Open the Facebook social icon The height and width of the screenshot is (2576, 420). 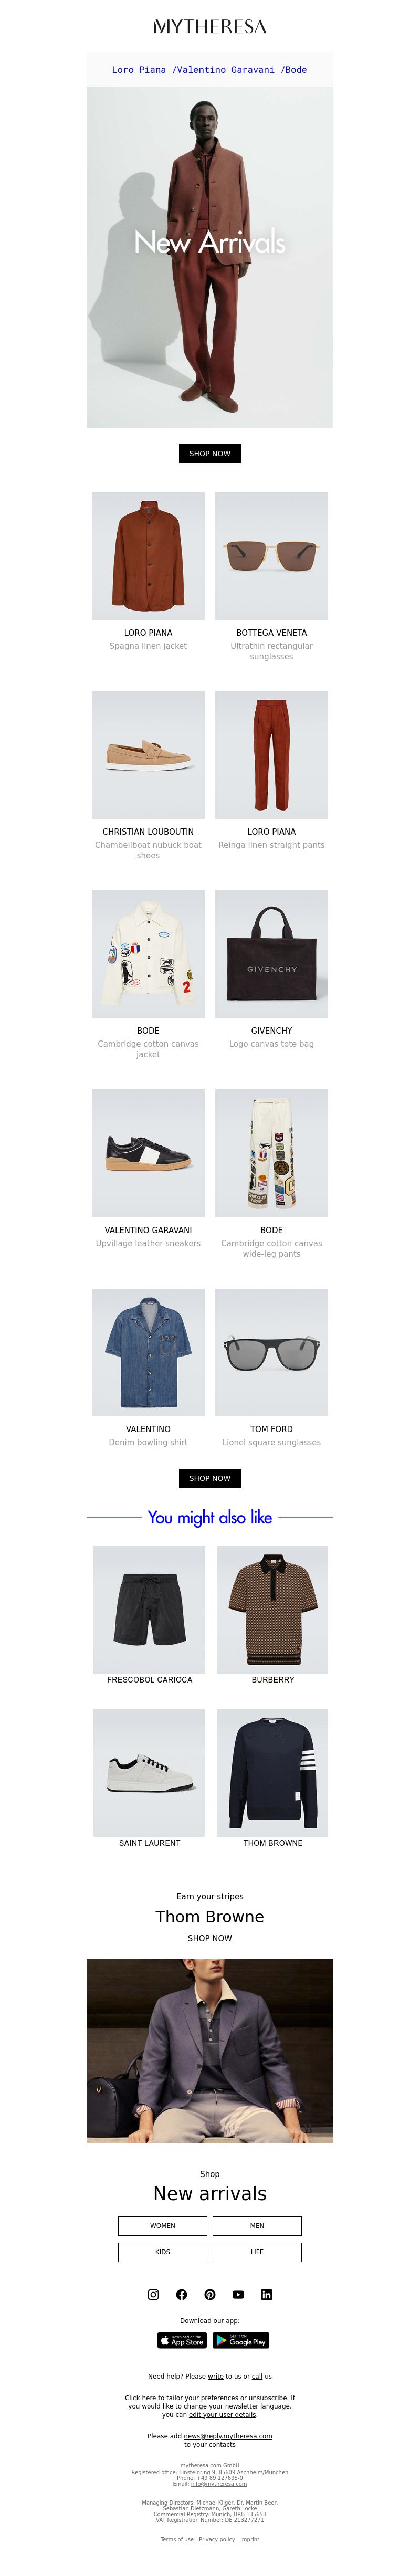click(x=181, y=2294)
